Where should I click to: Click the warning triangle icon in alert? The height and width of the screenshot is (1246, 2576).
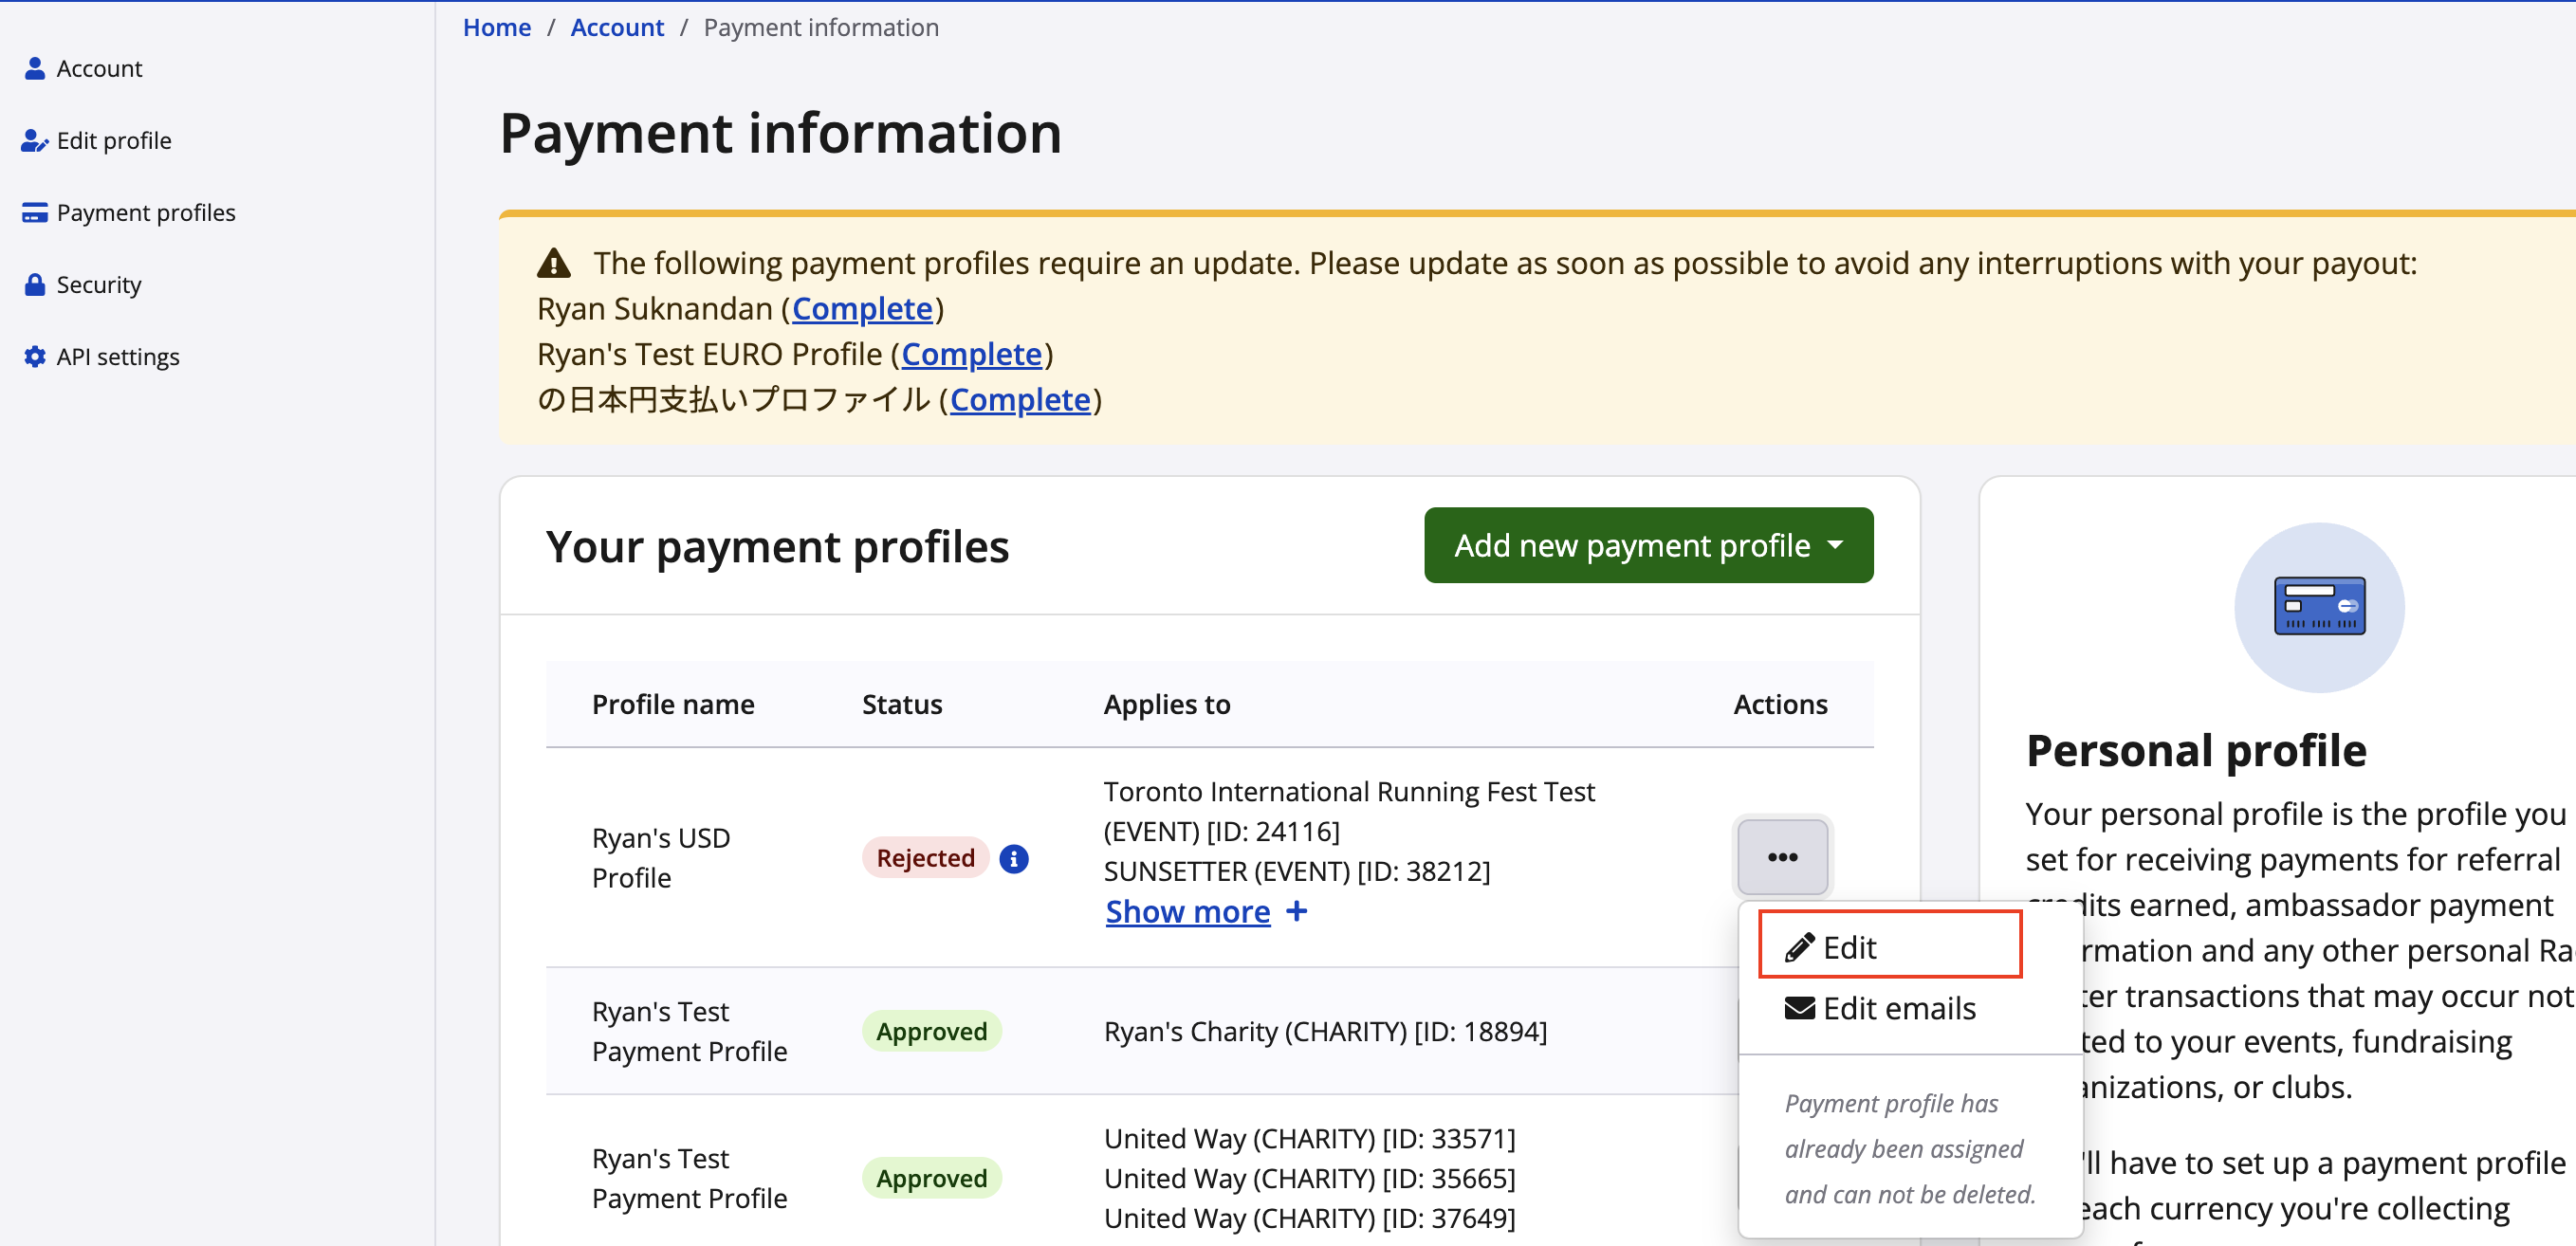pyautogui.click(x=554, y=263)
